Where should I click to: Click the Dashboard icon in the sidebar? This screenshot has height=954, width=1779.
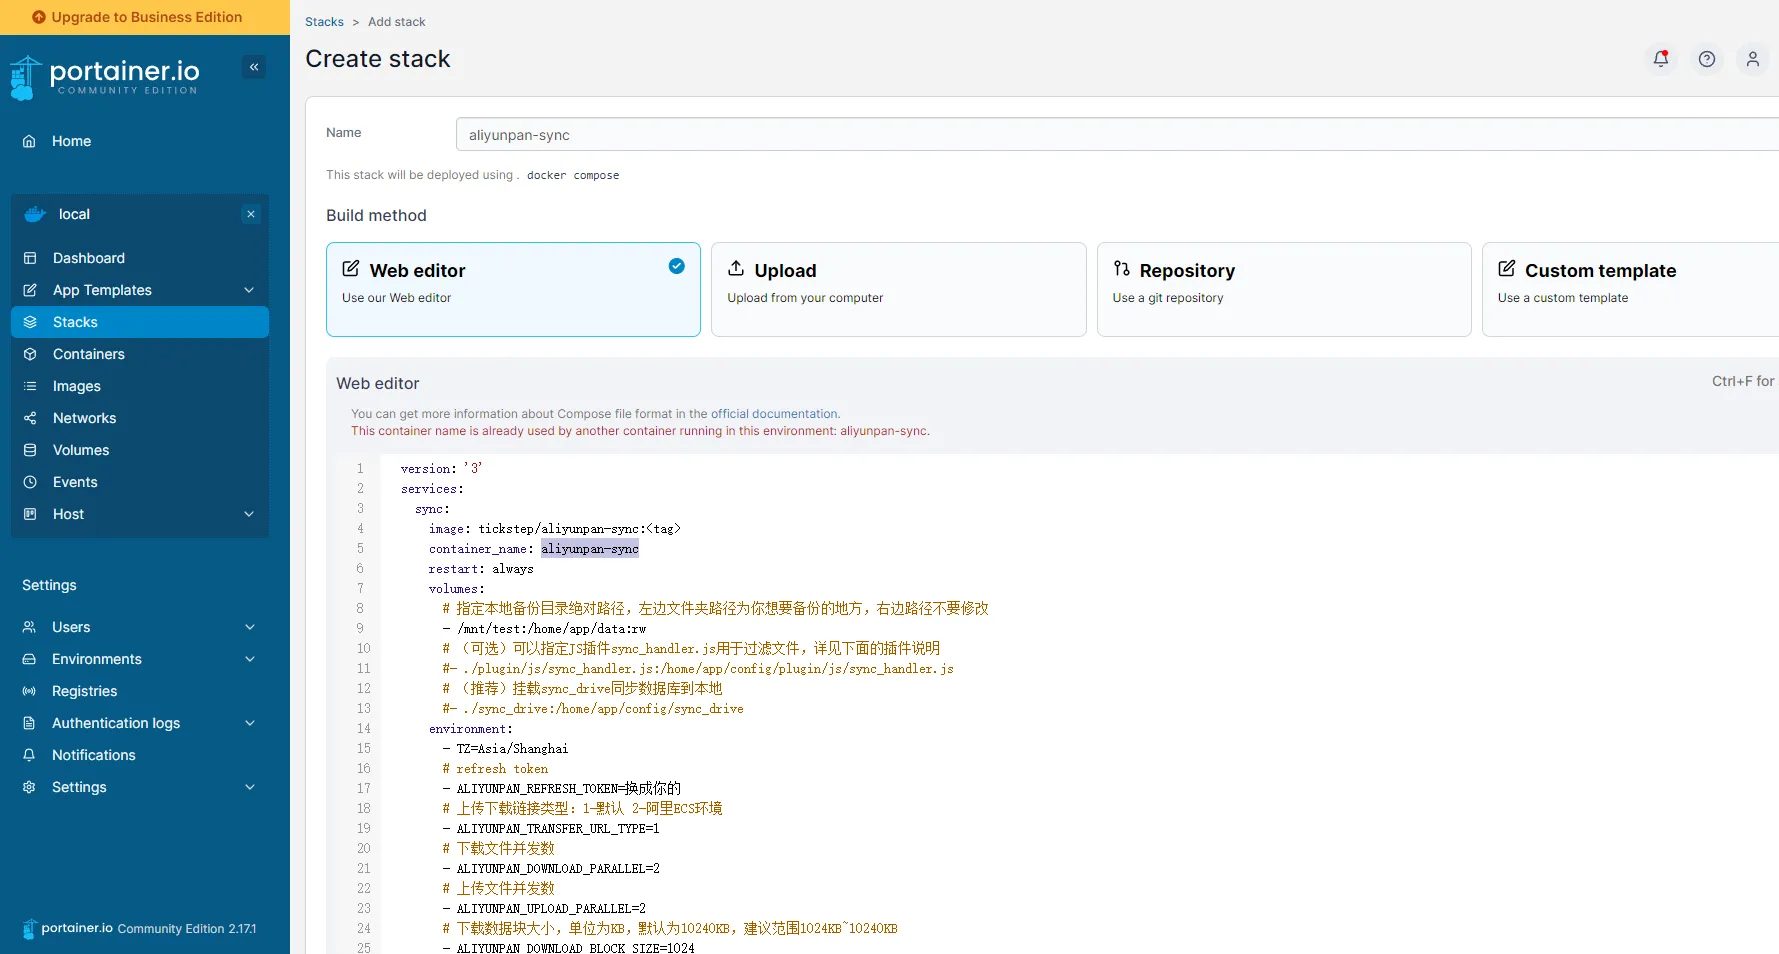point(30,258)
